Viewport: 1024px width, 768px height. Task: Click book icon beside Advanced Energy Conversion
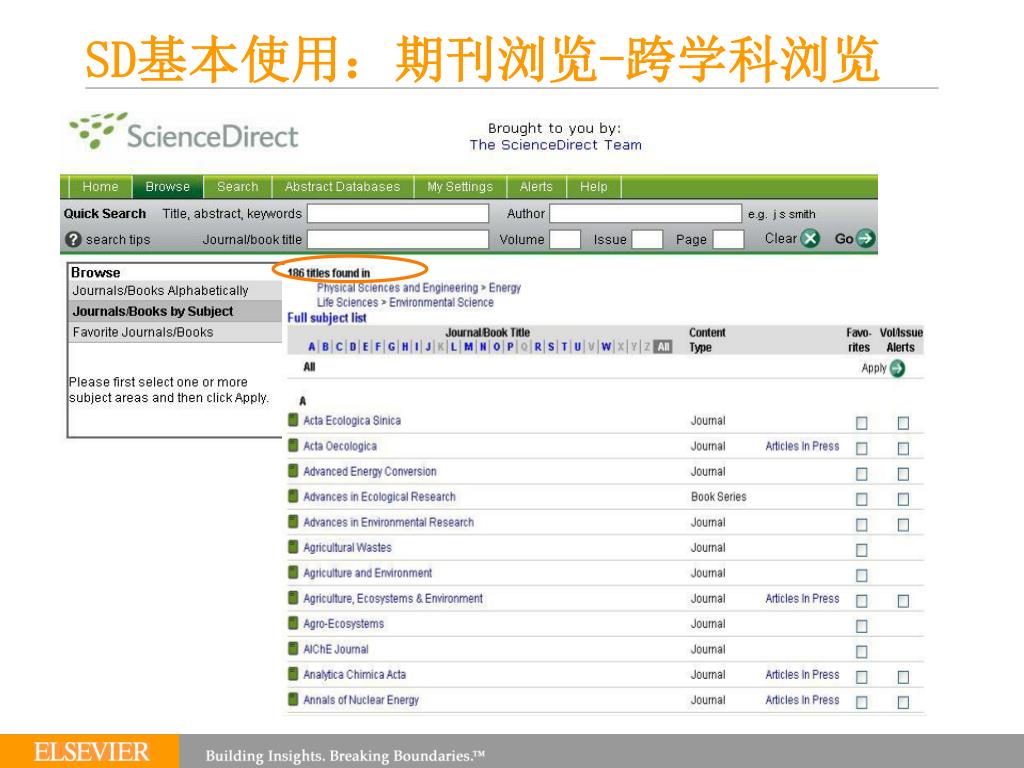point(293,471)
